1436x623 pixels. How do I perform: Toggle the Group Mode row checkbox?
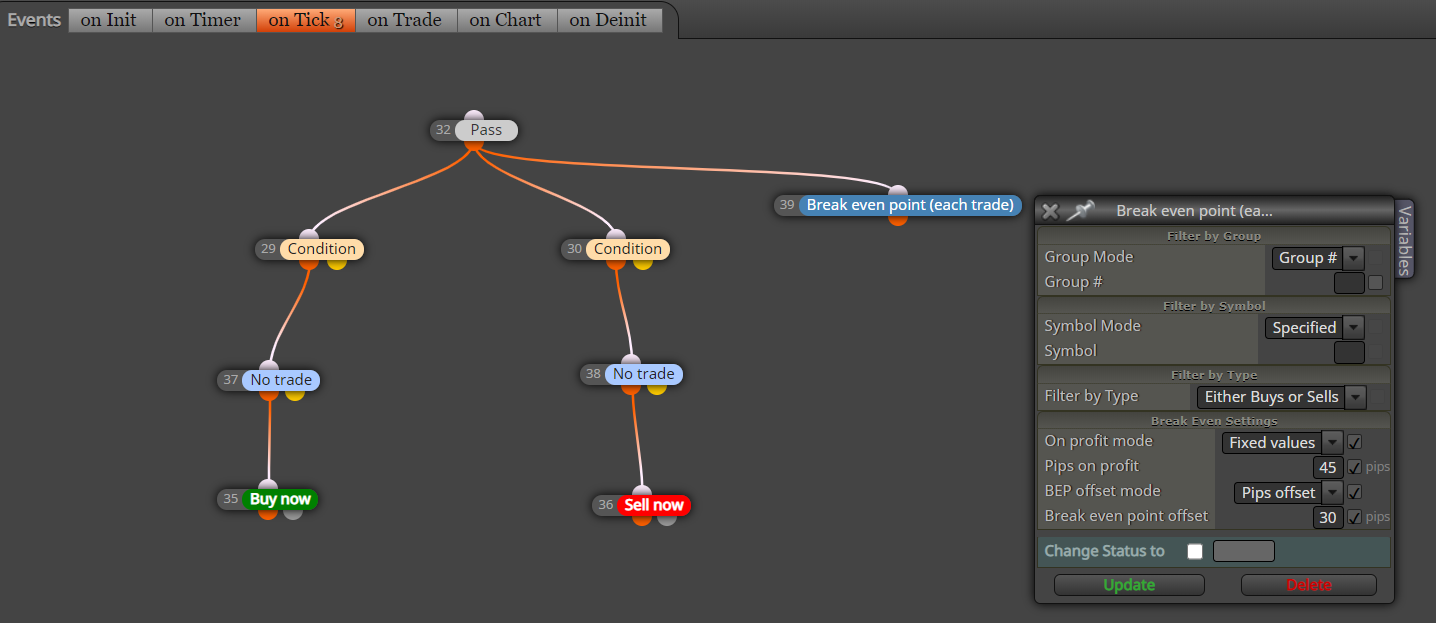coord(1375,258)
